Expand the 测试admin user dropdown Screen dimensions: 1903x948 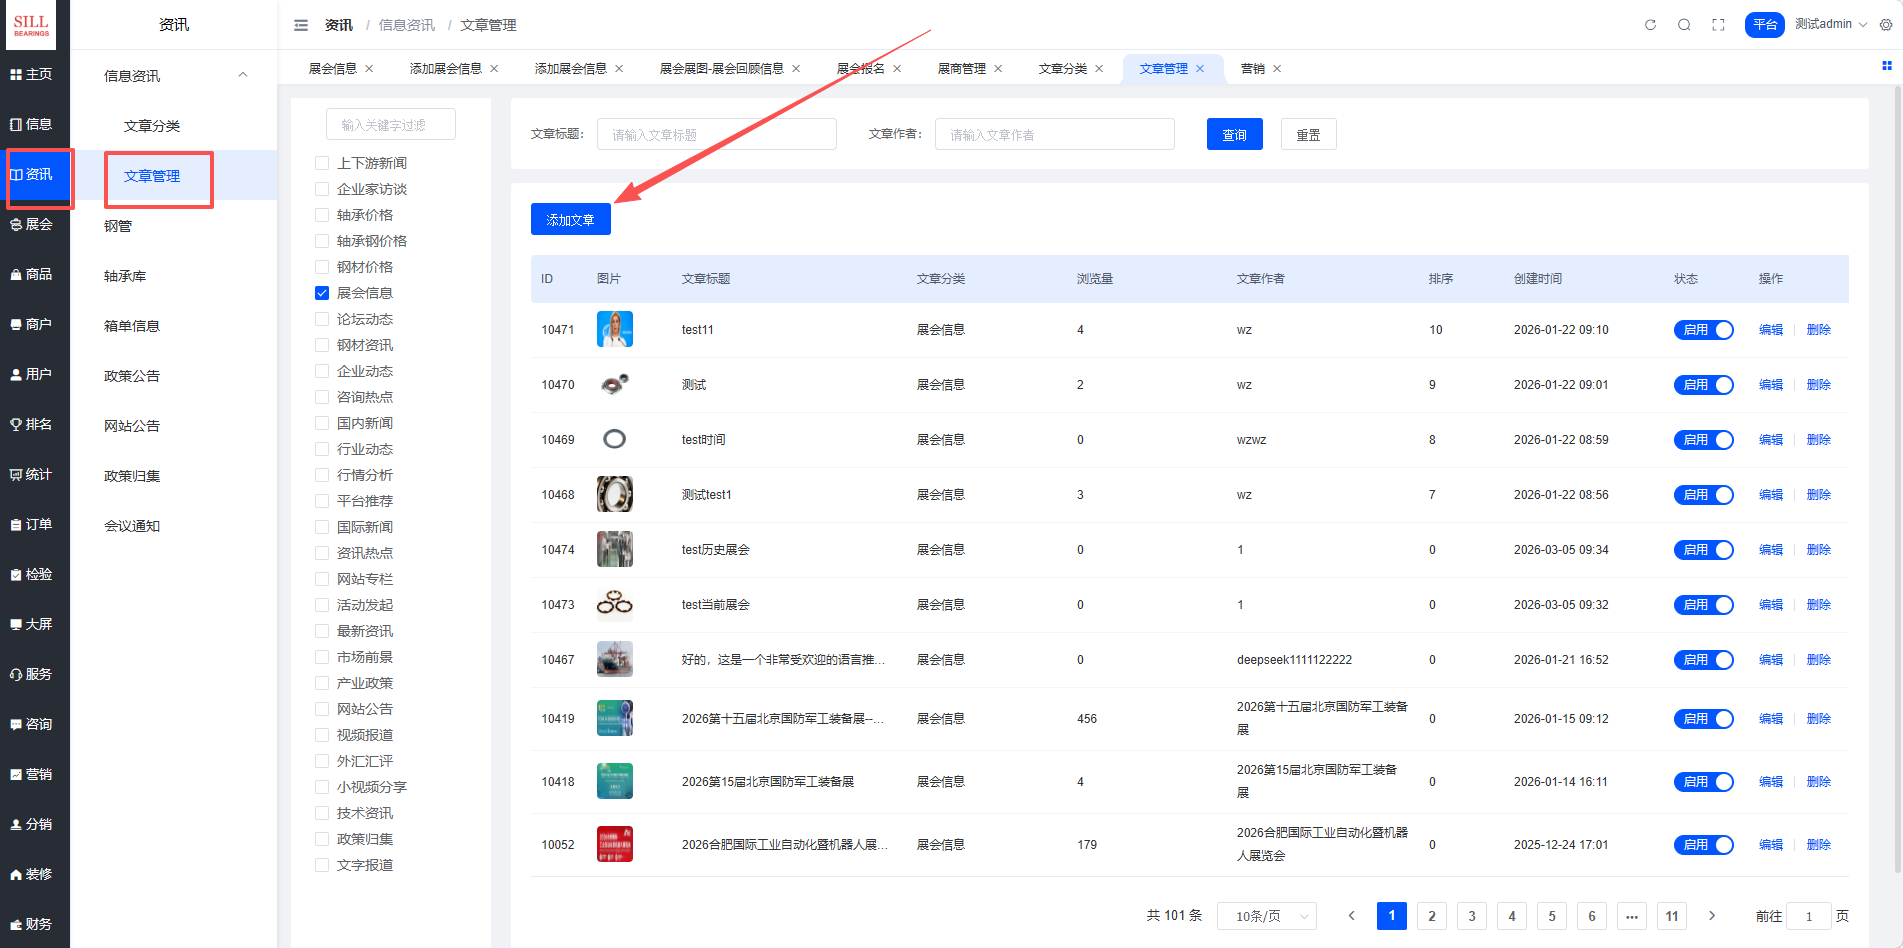tap(1830, 24)
